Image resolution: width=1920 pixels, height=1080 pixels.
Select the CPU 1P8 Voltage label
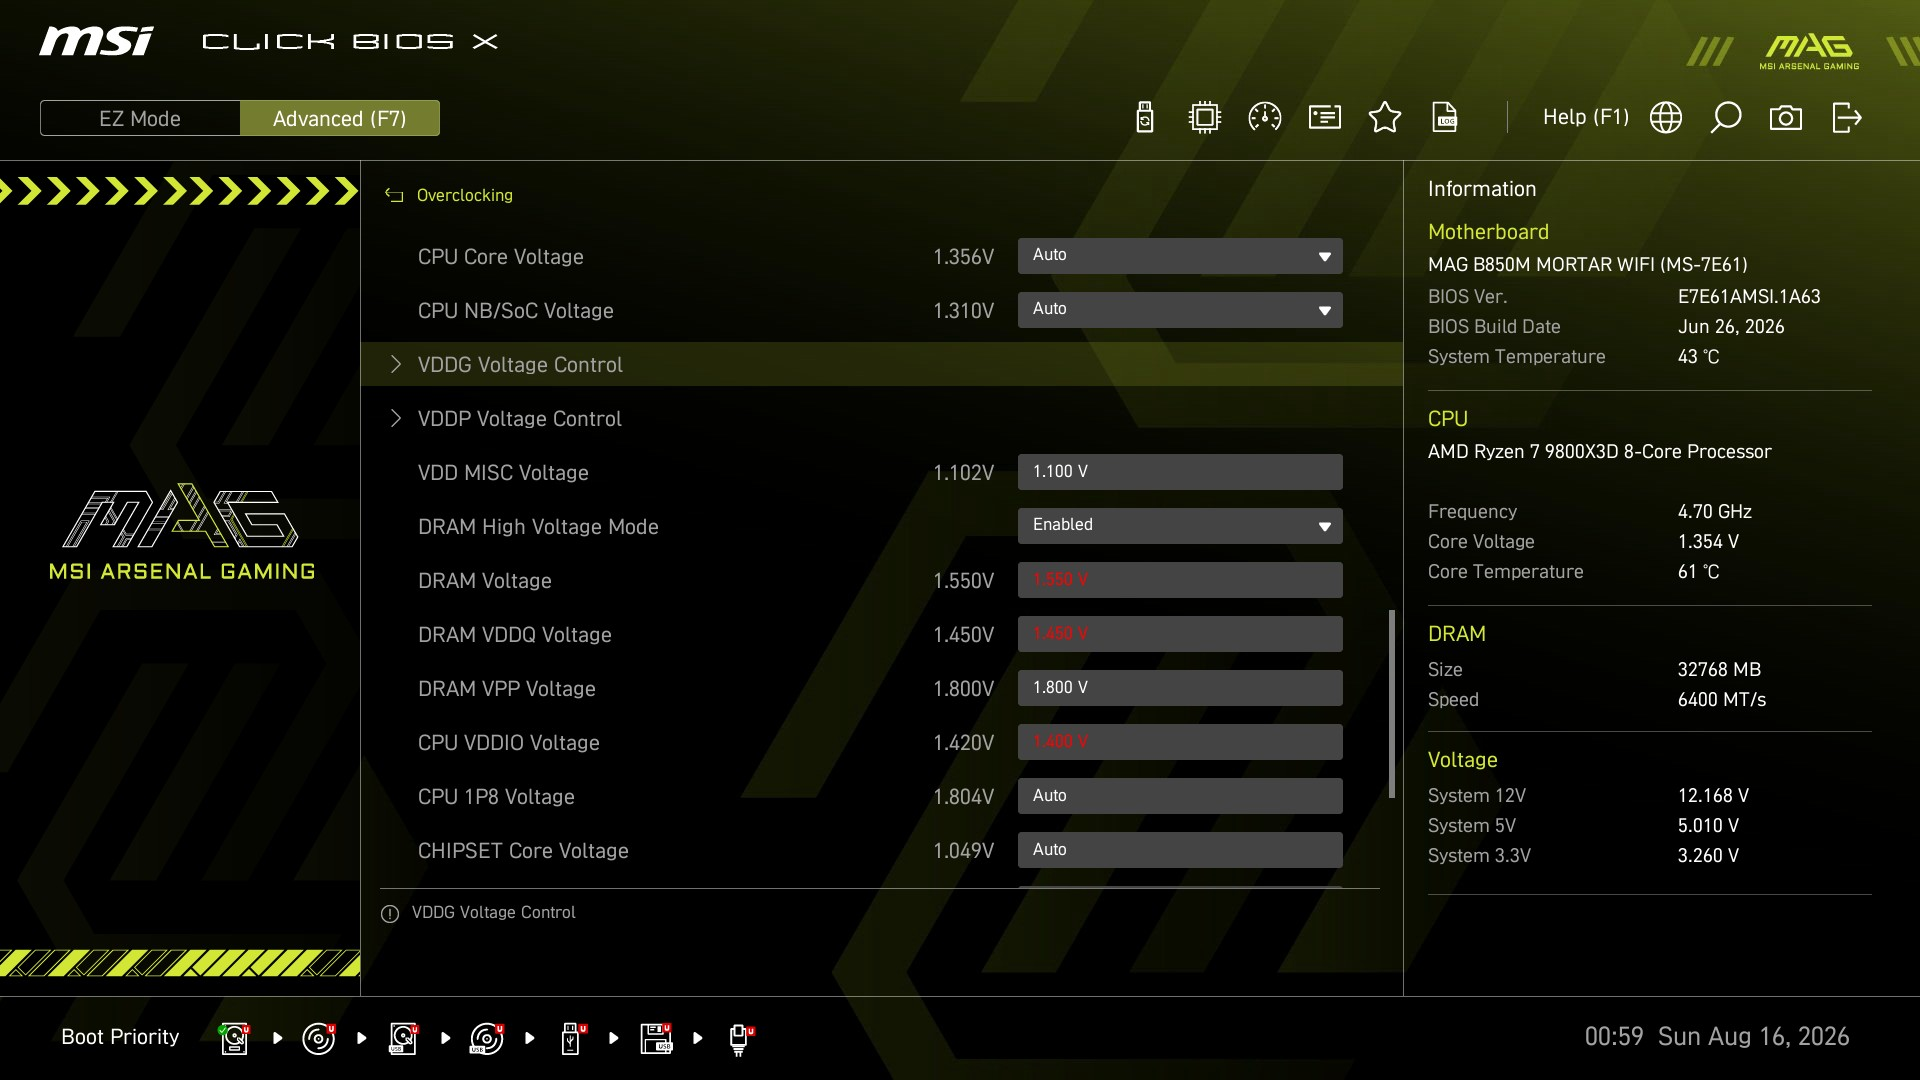coord(496,797)
